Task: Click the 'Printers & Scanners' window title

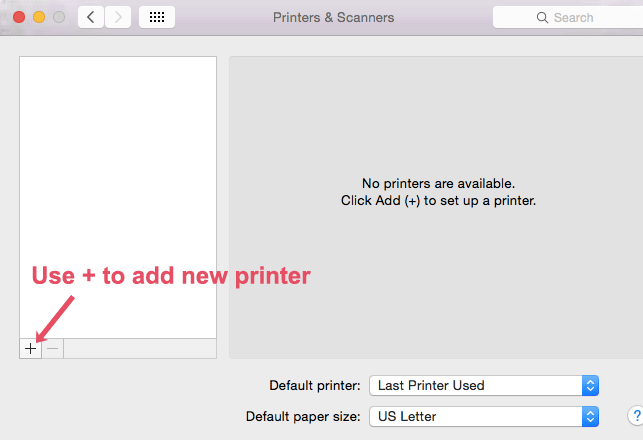Action: point(333,18)
